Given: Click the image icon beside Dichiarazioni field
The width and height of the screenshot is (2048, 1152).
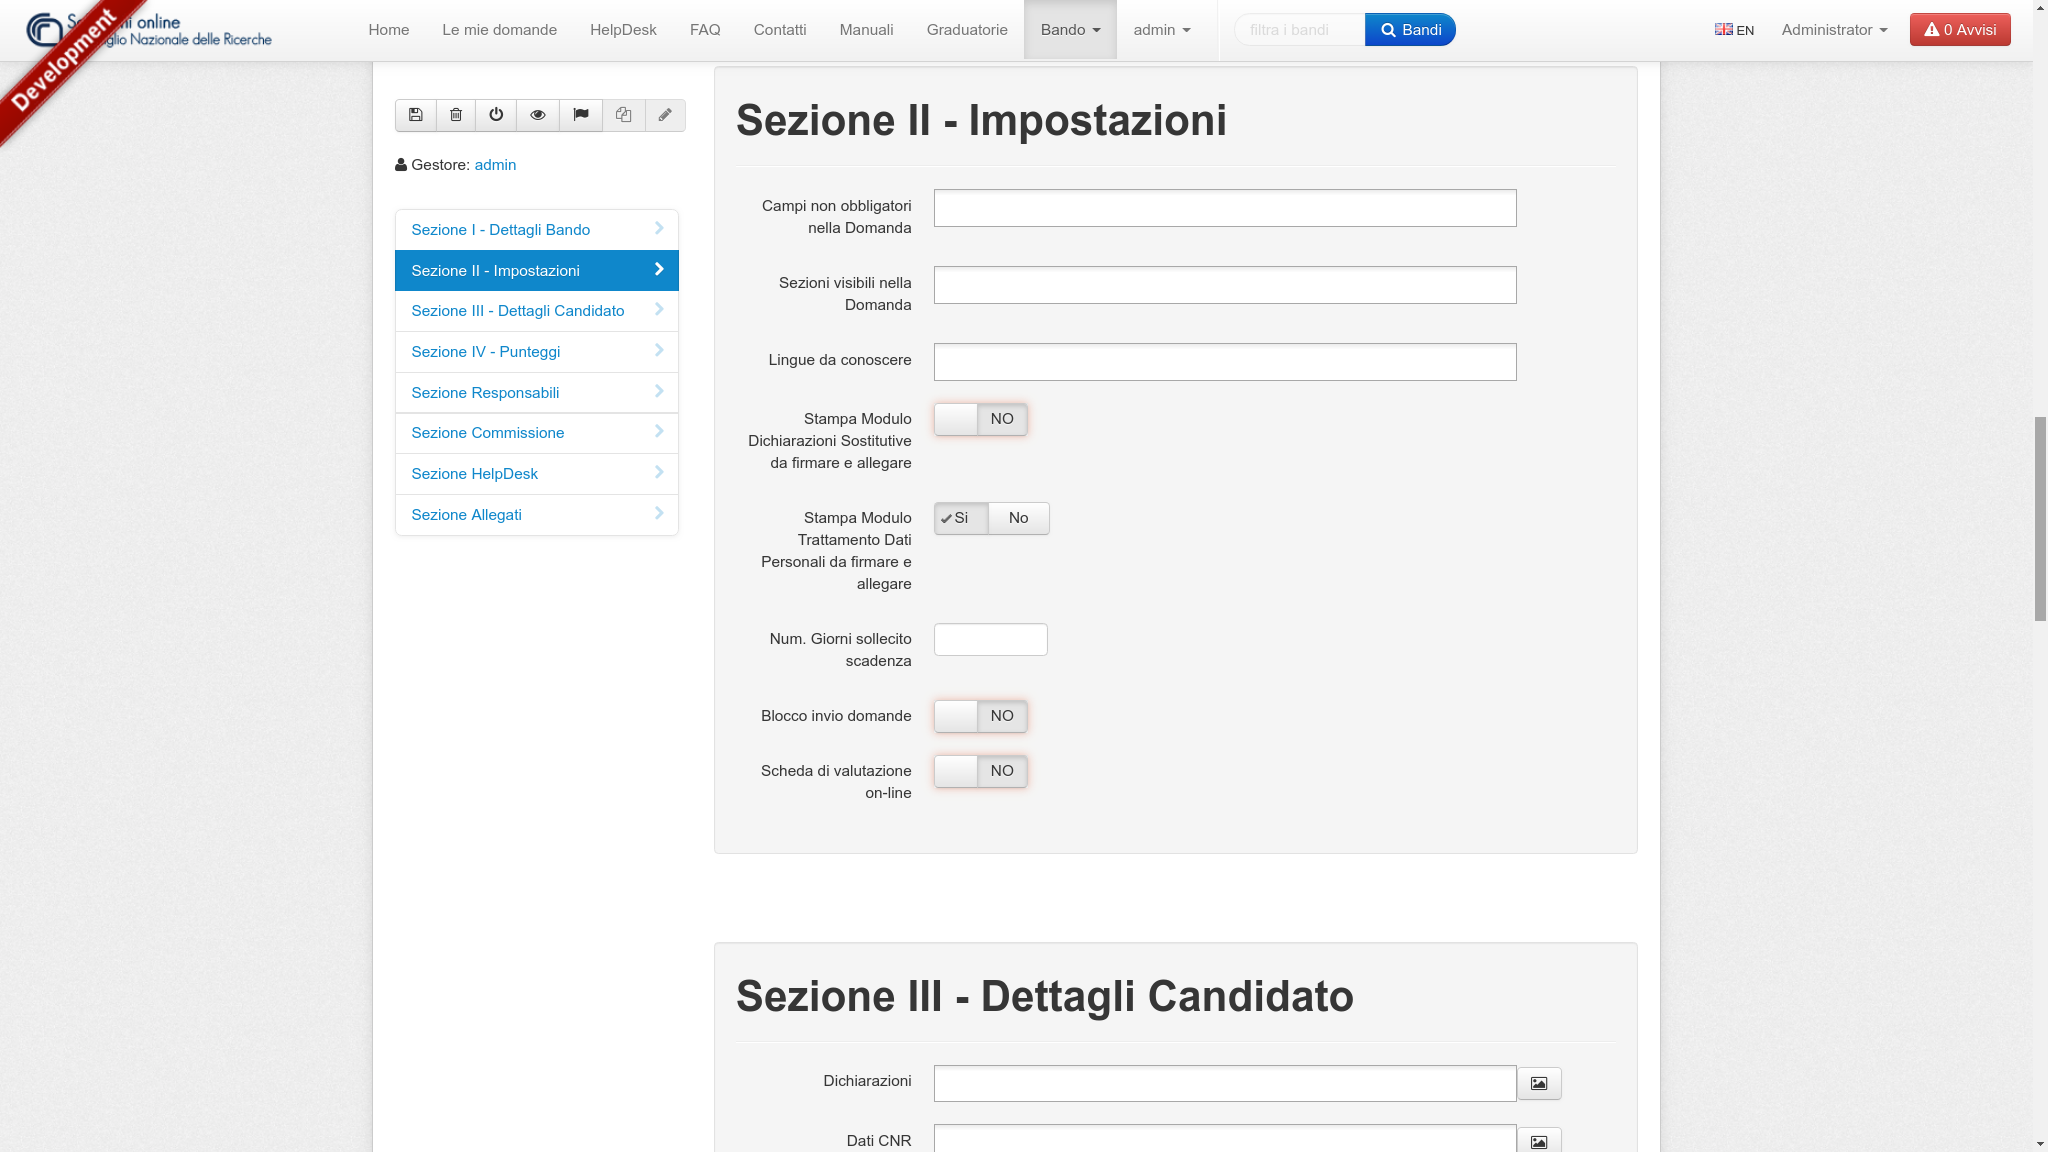Looking at the screenshot, I should tap(1539, 1083).
